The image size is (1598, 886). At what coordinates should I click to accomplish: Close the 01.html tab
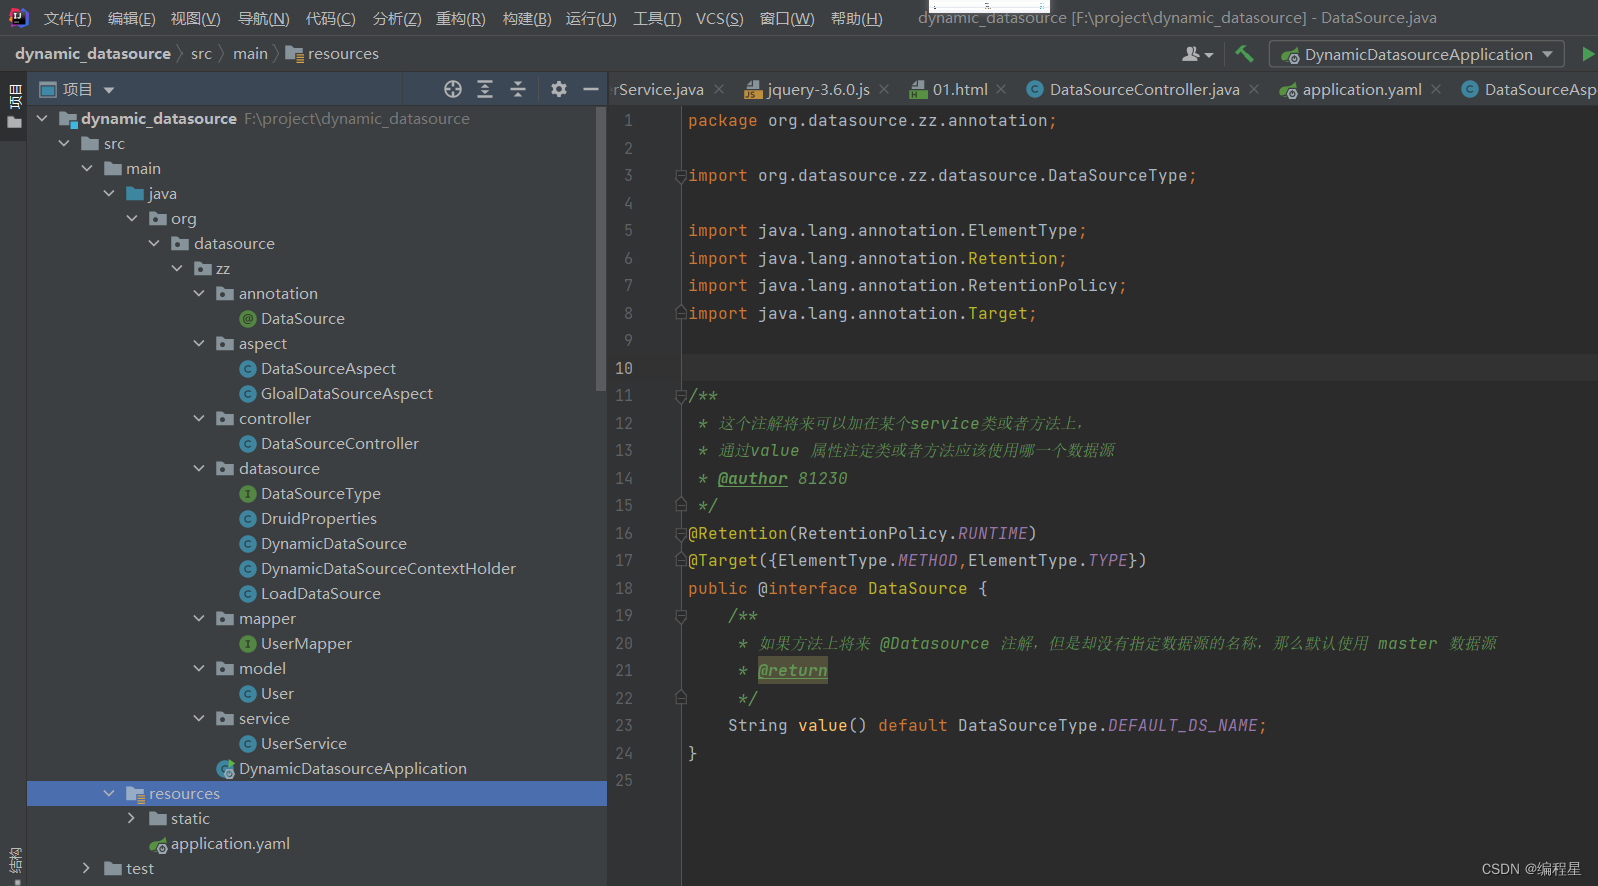point(1002,89)
